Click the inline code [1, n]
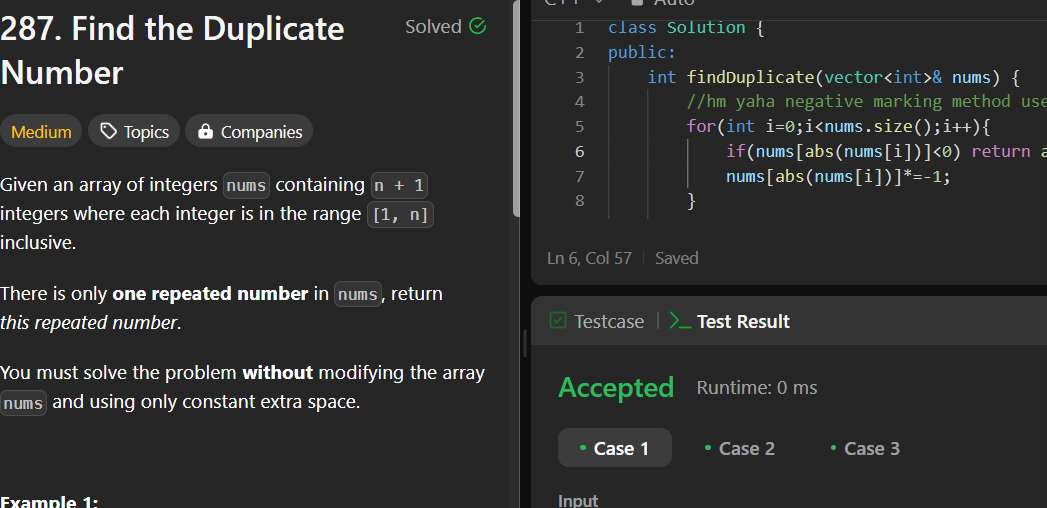Image resolution: width=1047 pixels, height=508 pixels. (x=401, y=214)
